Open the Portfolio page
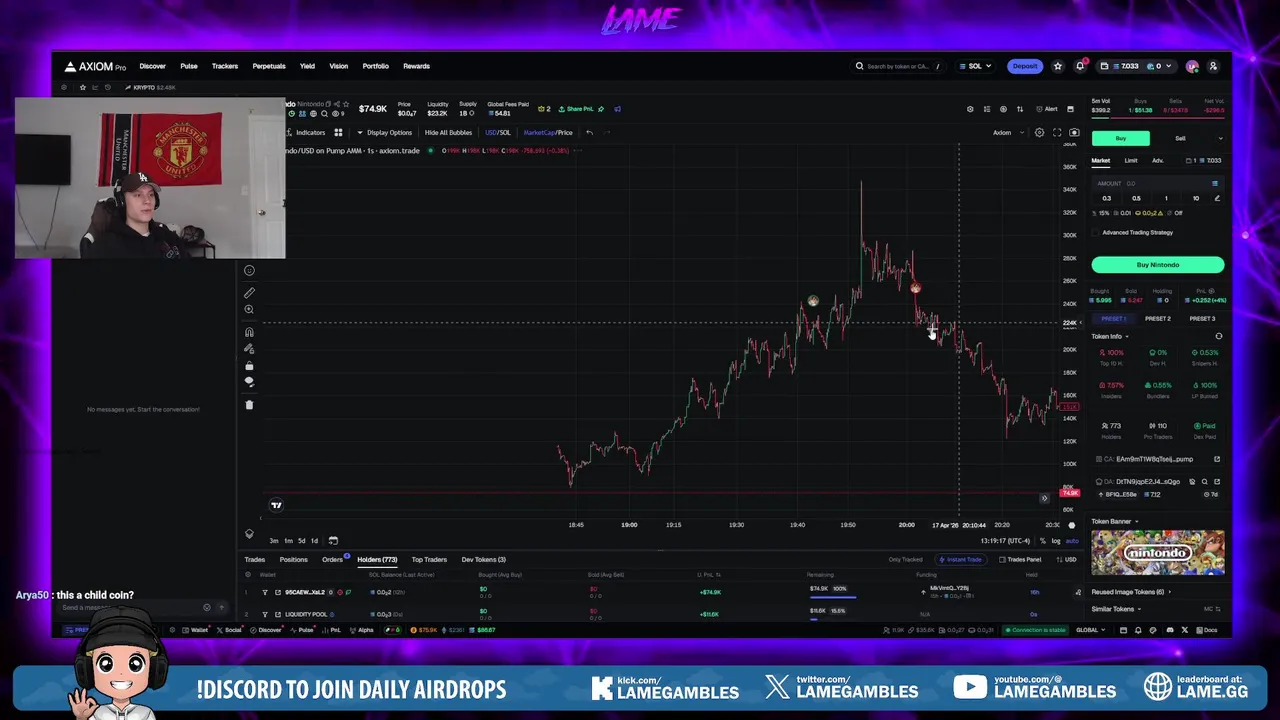The height and width of the screenshot is (720, 1280). pos(375,66)
